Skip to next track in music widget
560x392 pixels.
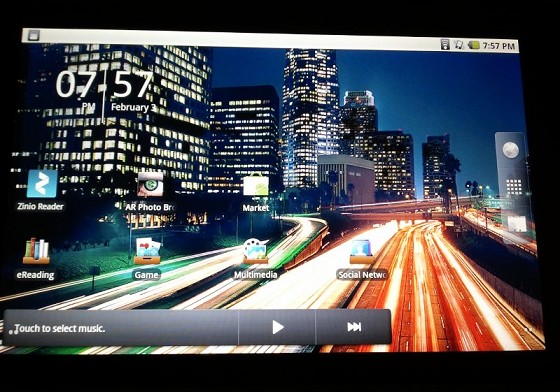point(354,327)
